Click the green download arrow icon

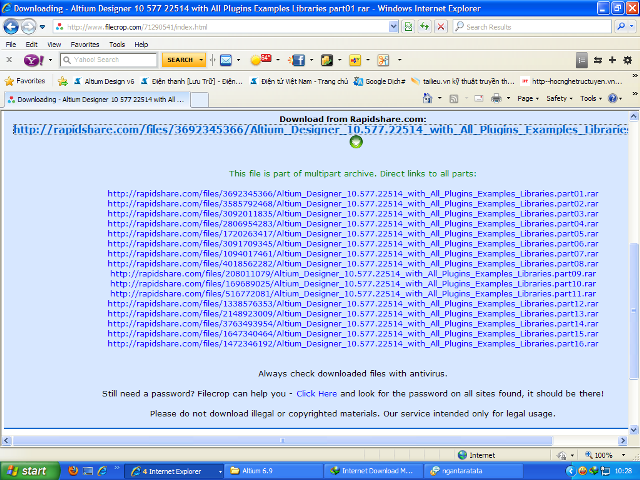click(x=356, y=142)
